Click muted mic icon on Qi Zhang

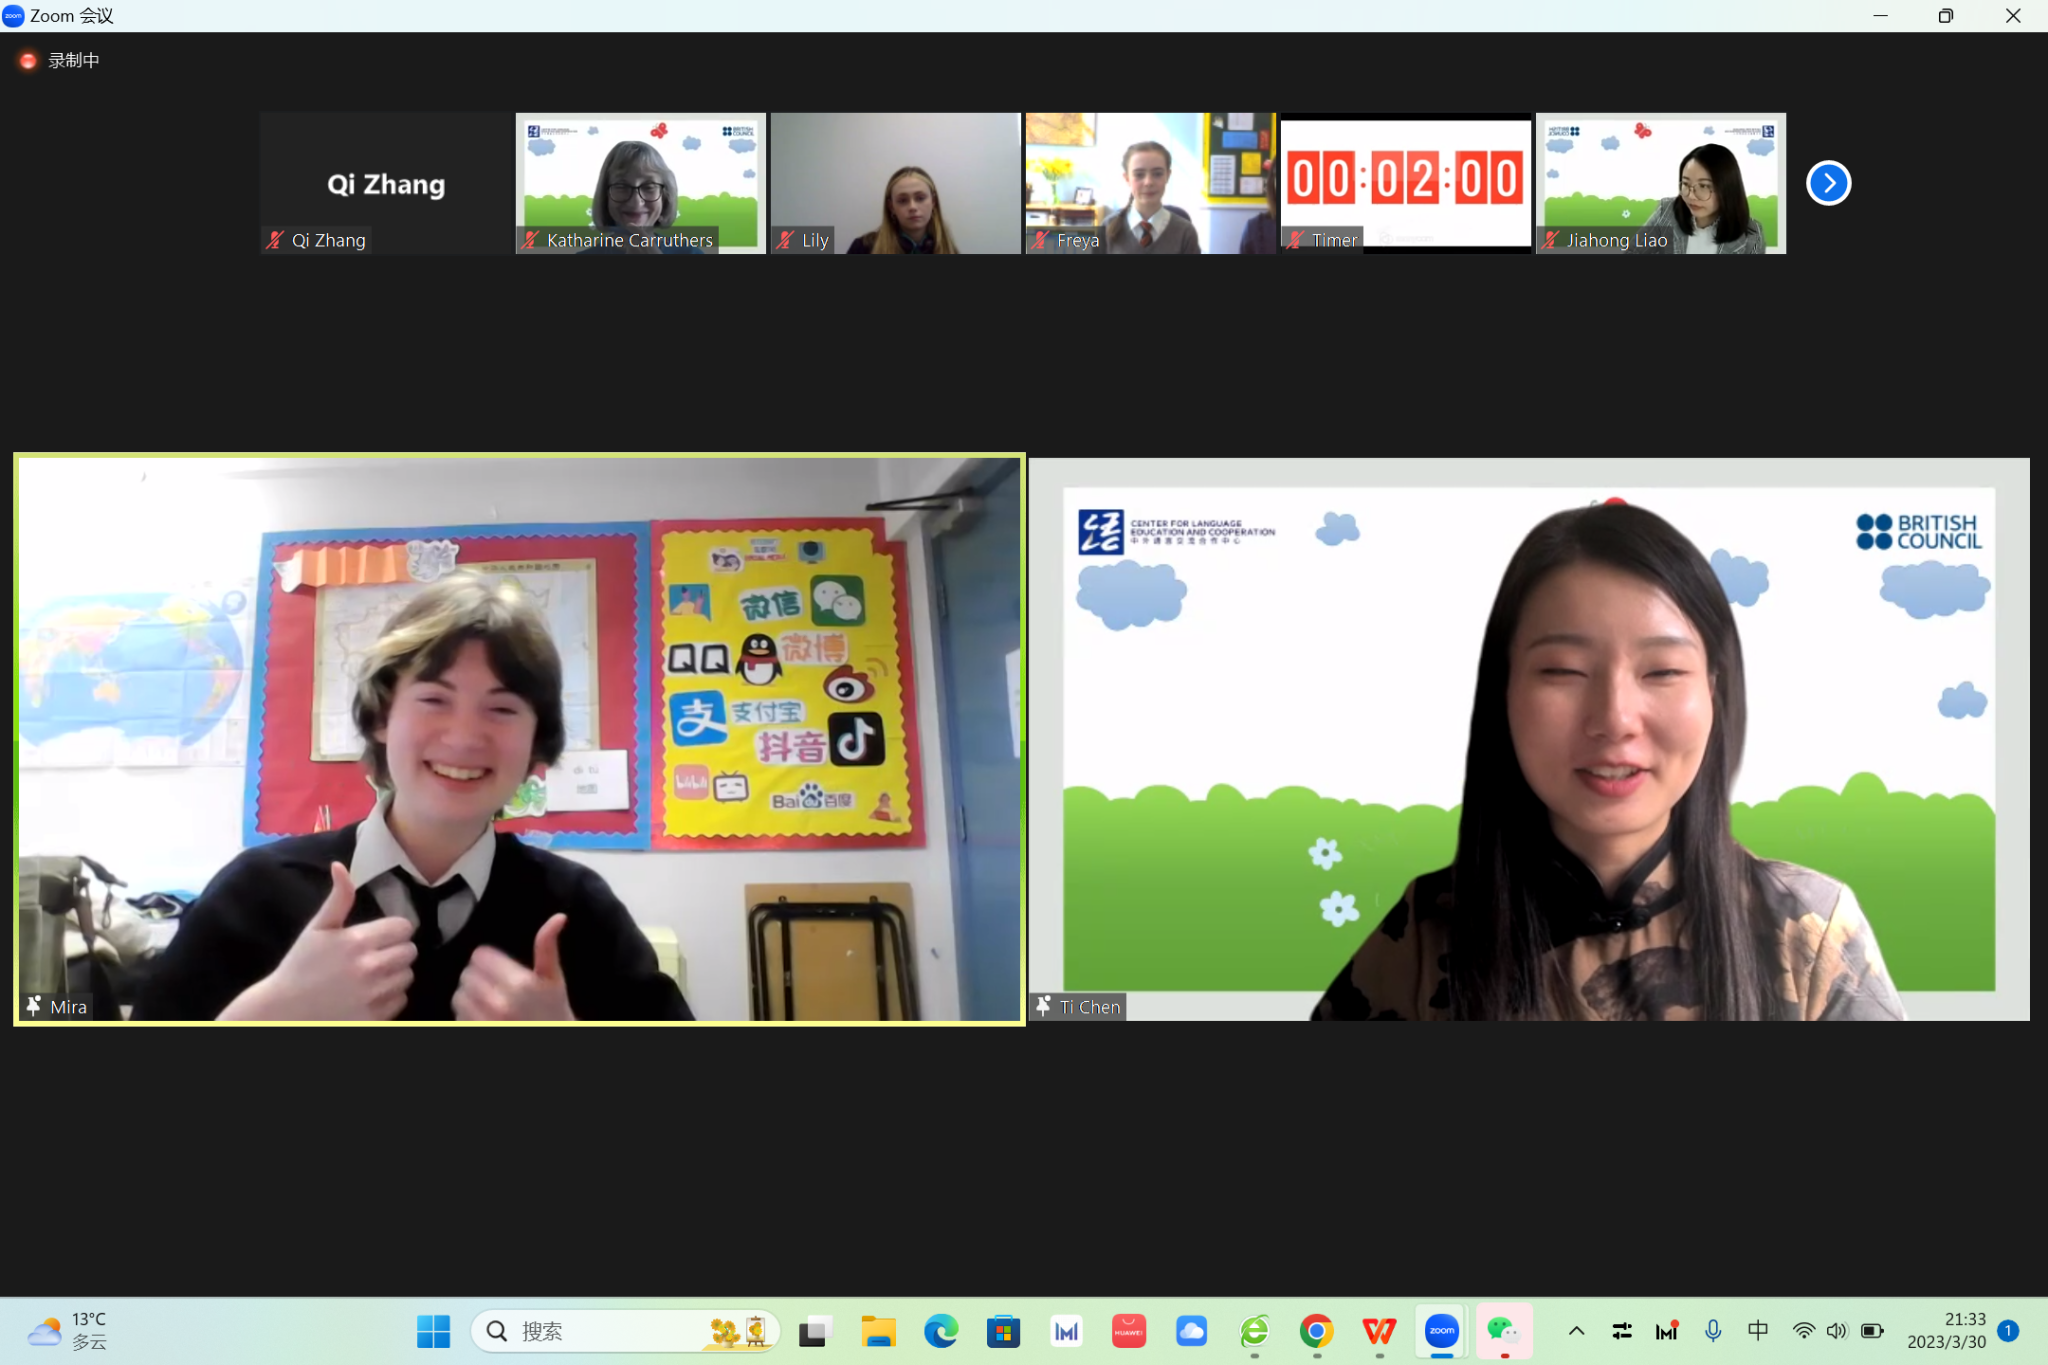[275, 240]
